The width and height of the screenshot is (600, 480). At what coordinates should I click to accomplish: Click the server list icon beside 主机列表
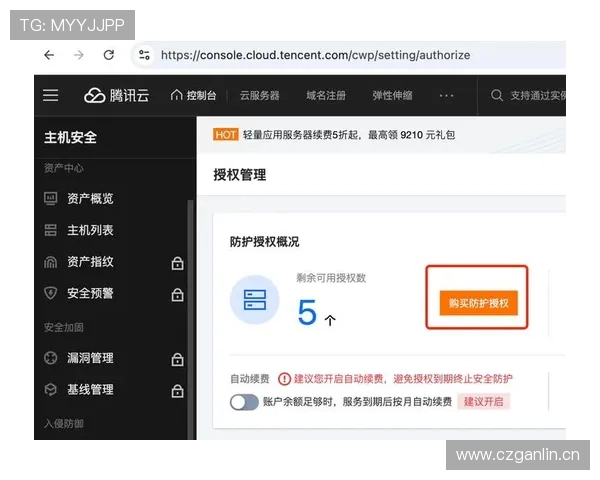[51, 230]
